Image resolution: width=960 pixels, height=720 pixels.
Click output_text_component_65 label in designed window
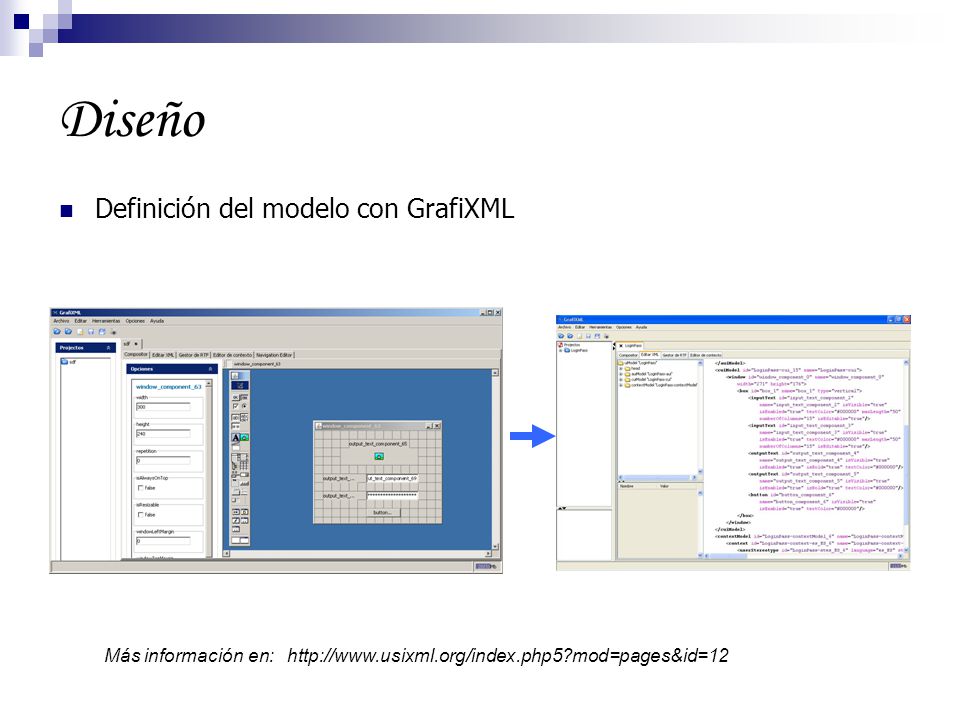tap(378, 444)
